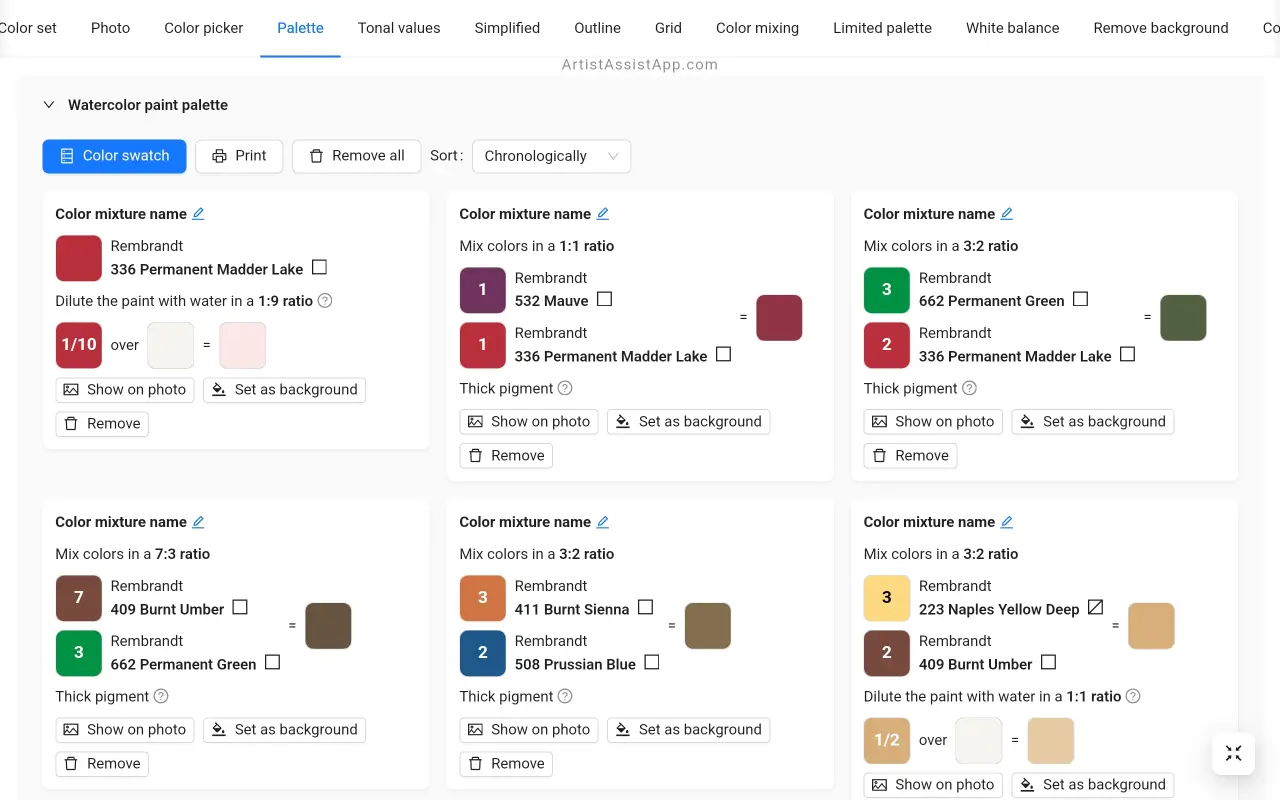Remove the Mauve mixture card
Screen dimensions: 1280x800
tap(506, 456)
